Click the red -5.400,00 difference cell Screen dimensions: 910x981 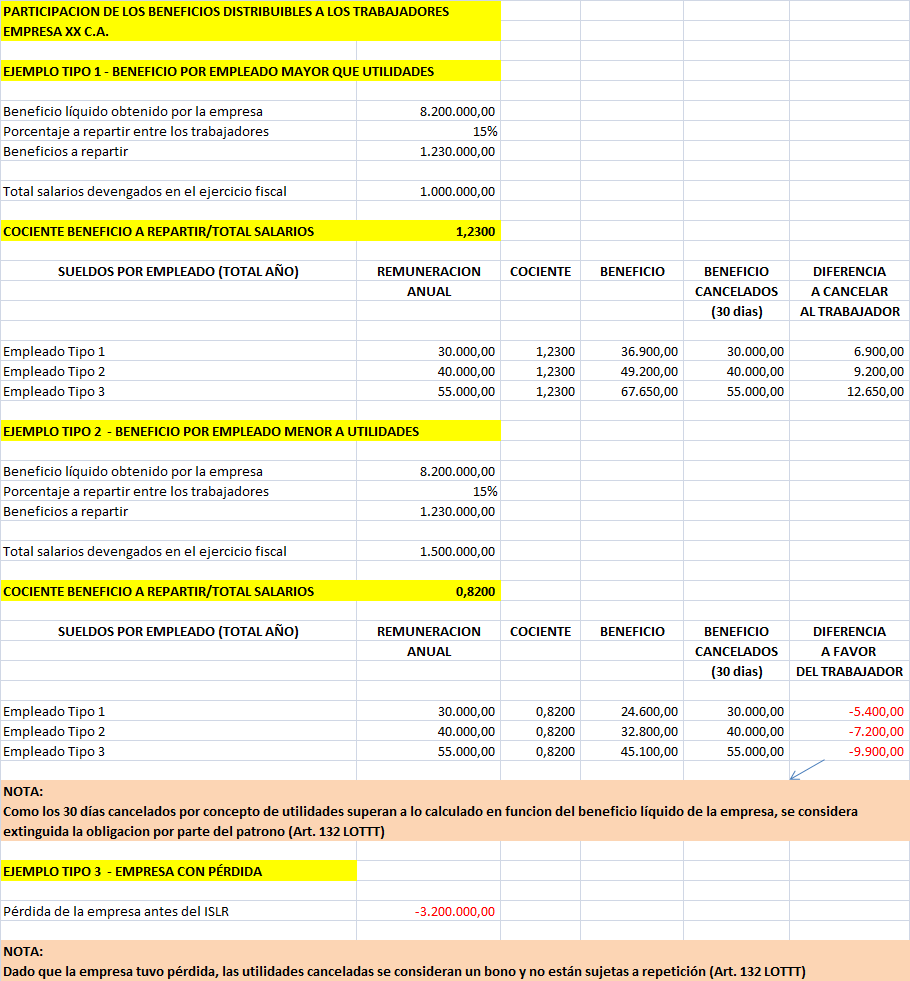pos(849,711)
